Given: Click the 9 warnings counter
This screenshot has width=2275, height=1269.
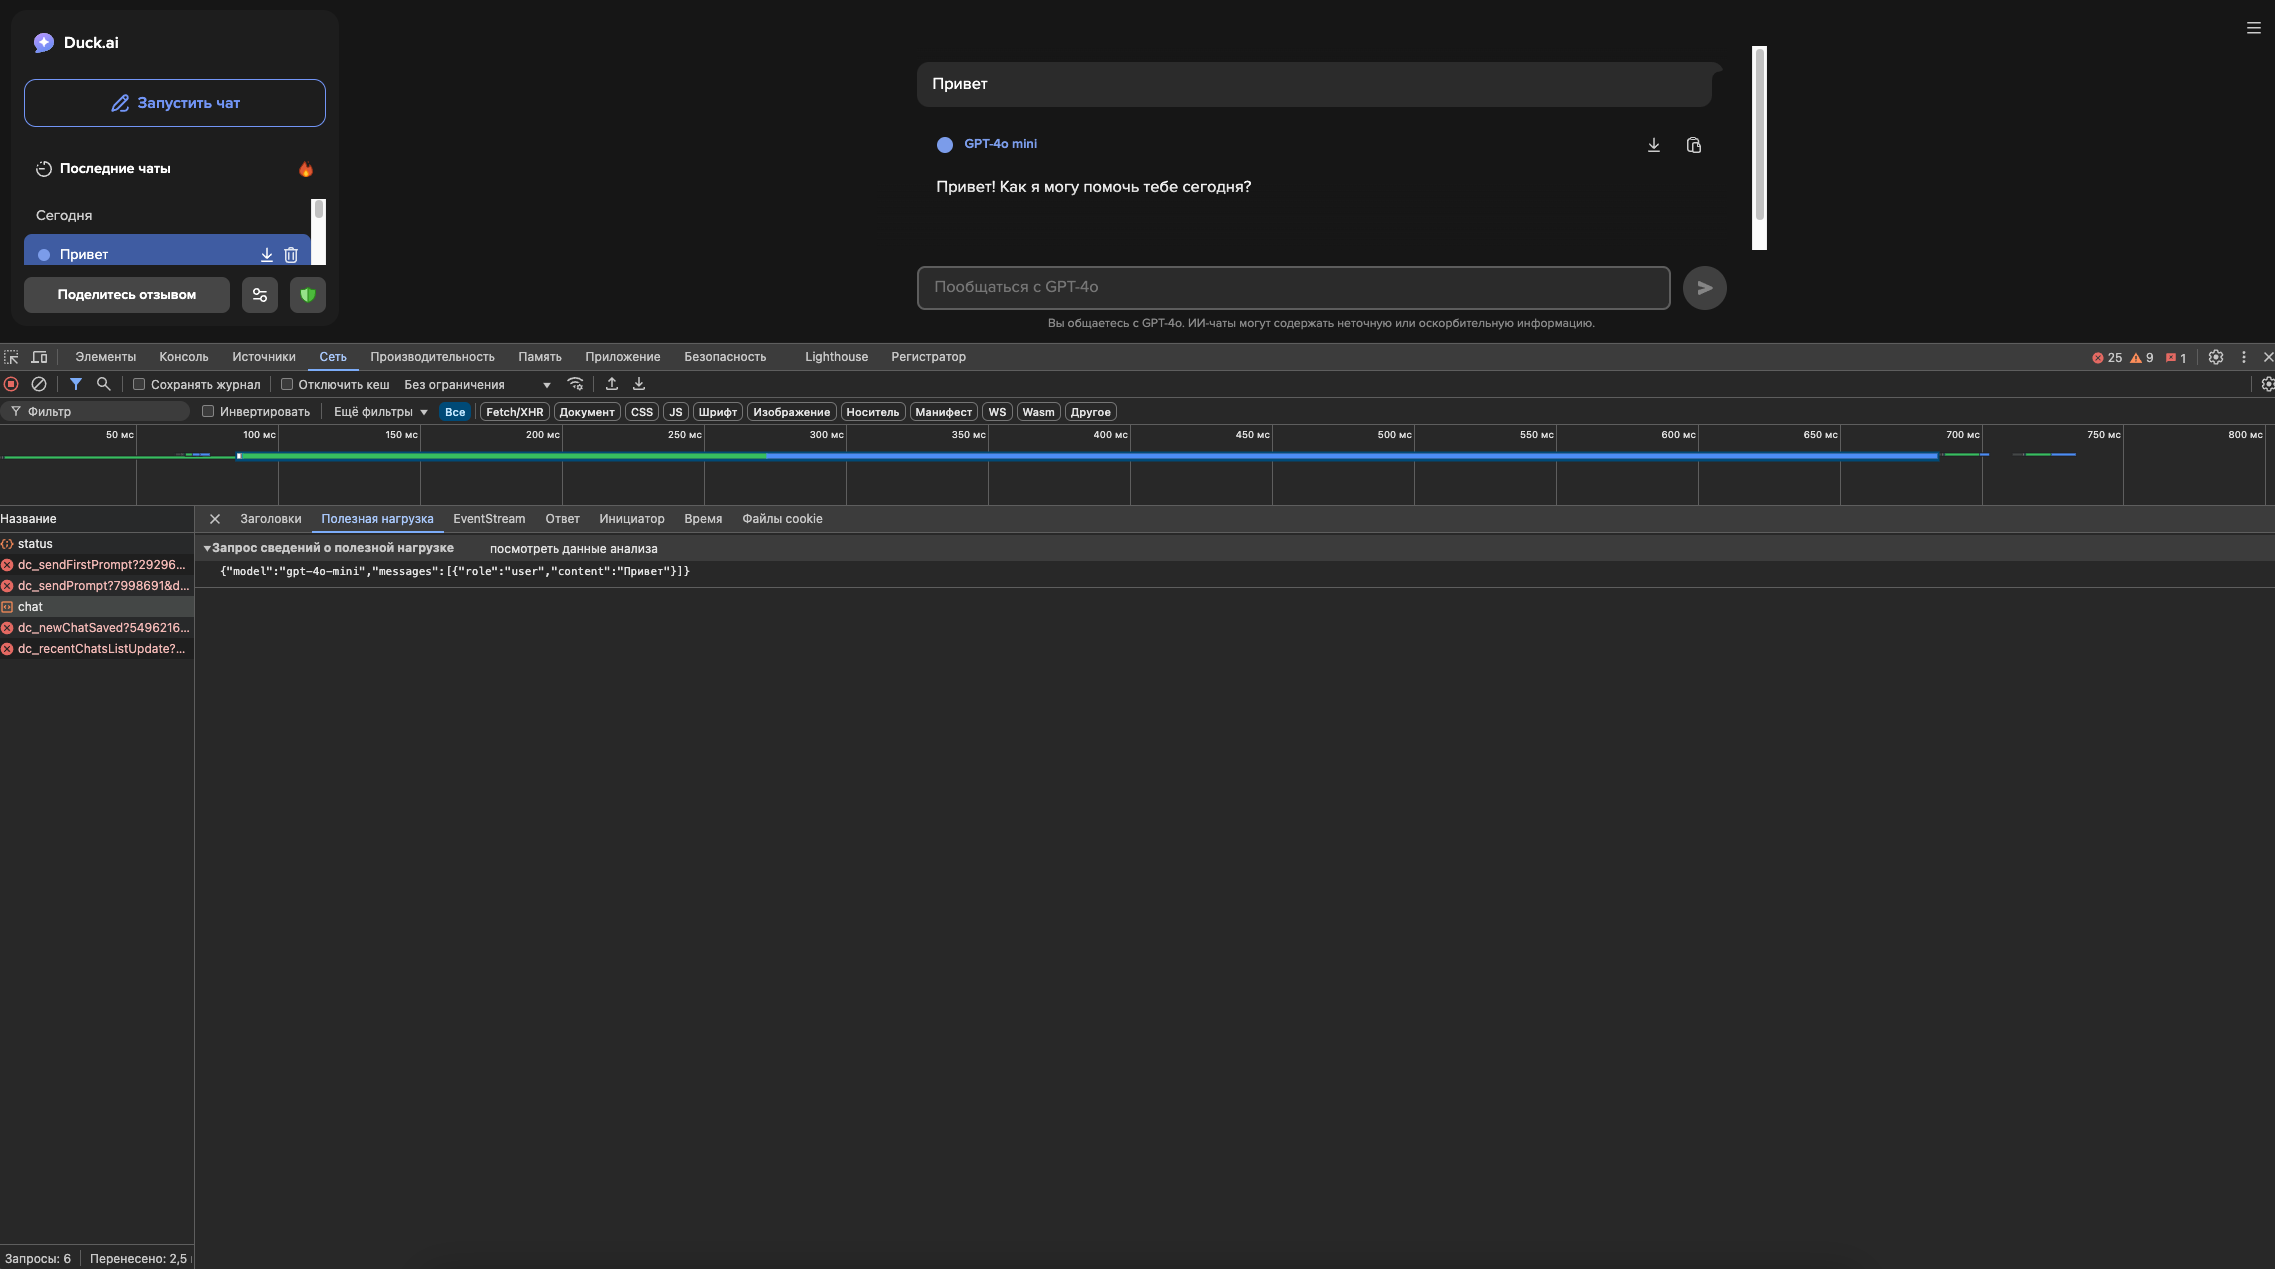Looking at the screenshot, I should click(x=2142, y=358).
